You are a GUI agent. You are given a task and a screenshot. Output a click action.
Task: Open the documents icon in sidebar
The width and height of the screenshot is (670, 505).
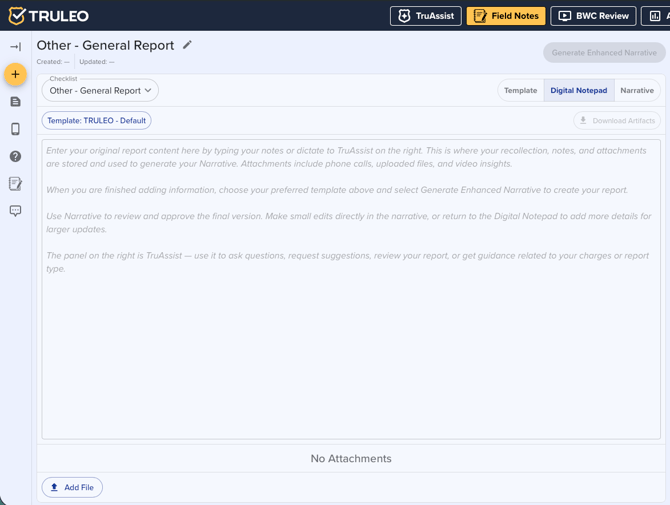coord(15,102)
